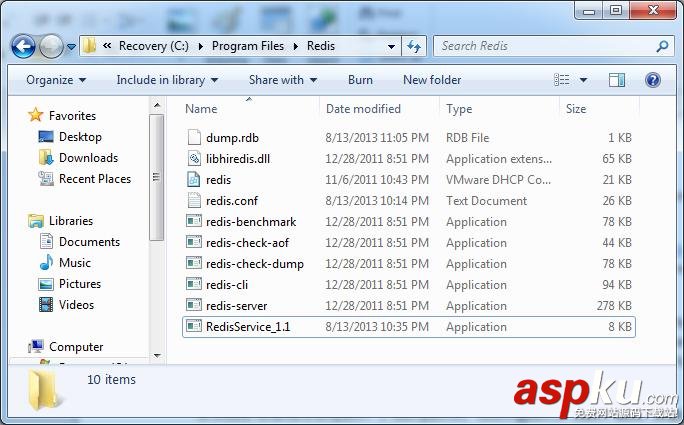The width and height of the screenshot is (684, 425).
Task: Click the dump.rdb file name
Action: pos(232,138)
